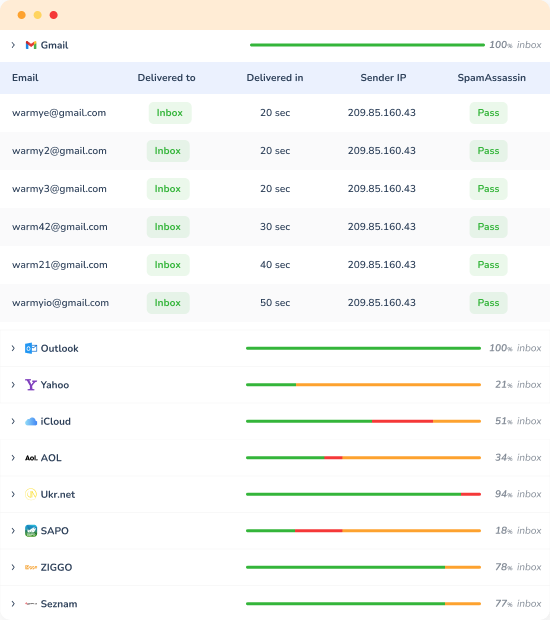Image resolution: width=550 pixels, height=620 pixels.
Task: Click the AOL logo icon
Action: point(31,458)
